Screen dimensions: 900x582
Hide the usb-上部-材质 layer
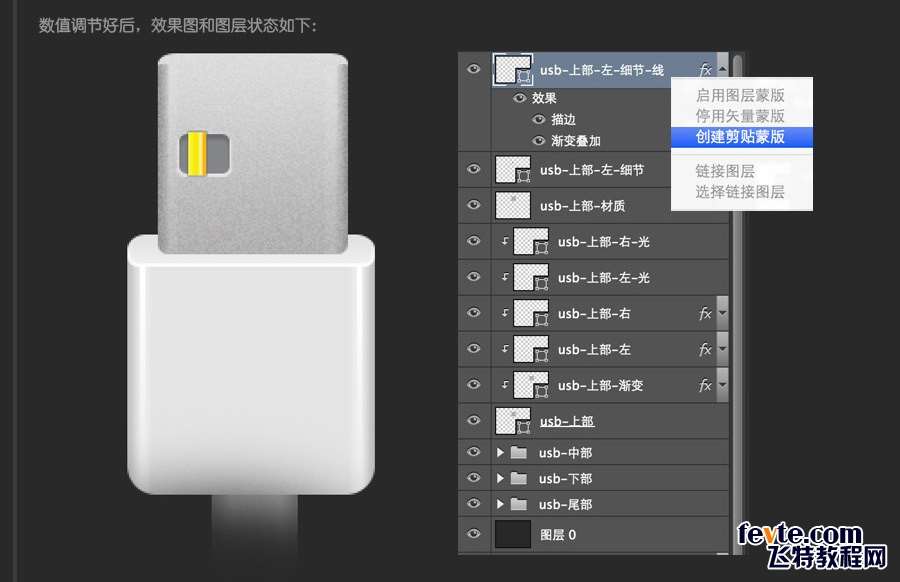point(474,205)
